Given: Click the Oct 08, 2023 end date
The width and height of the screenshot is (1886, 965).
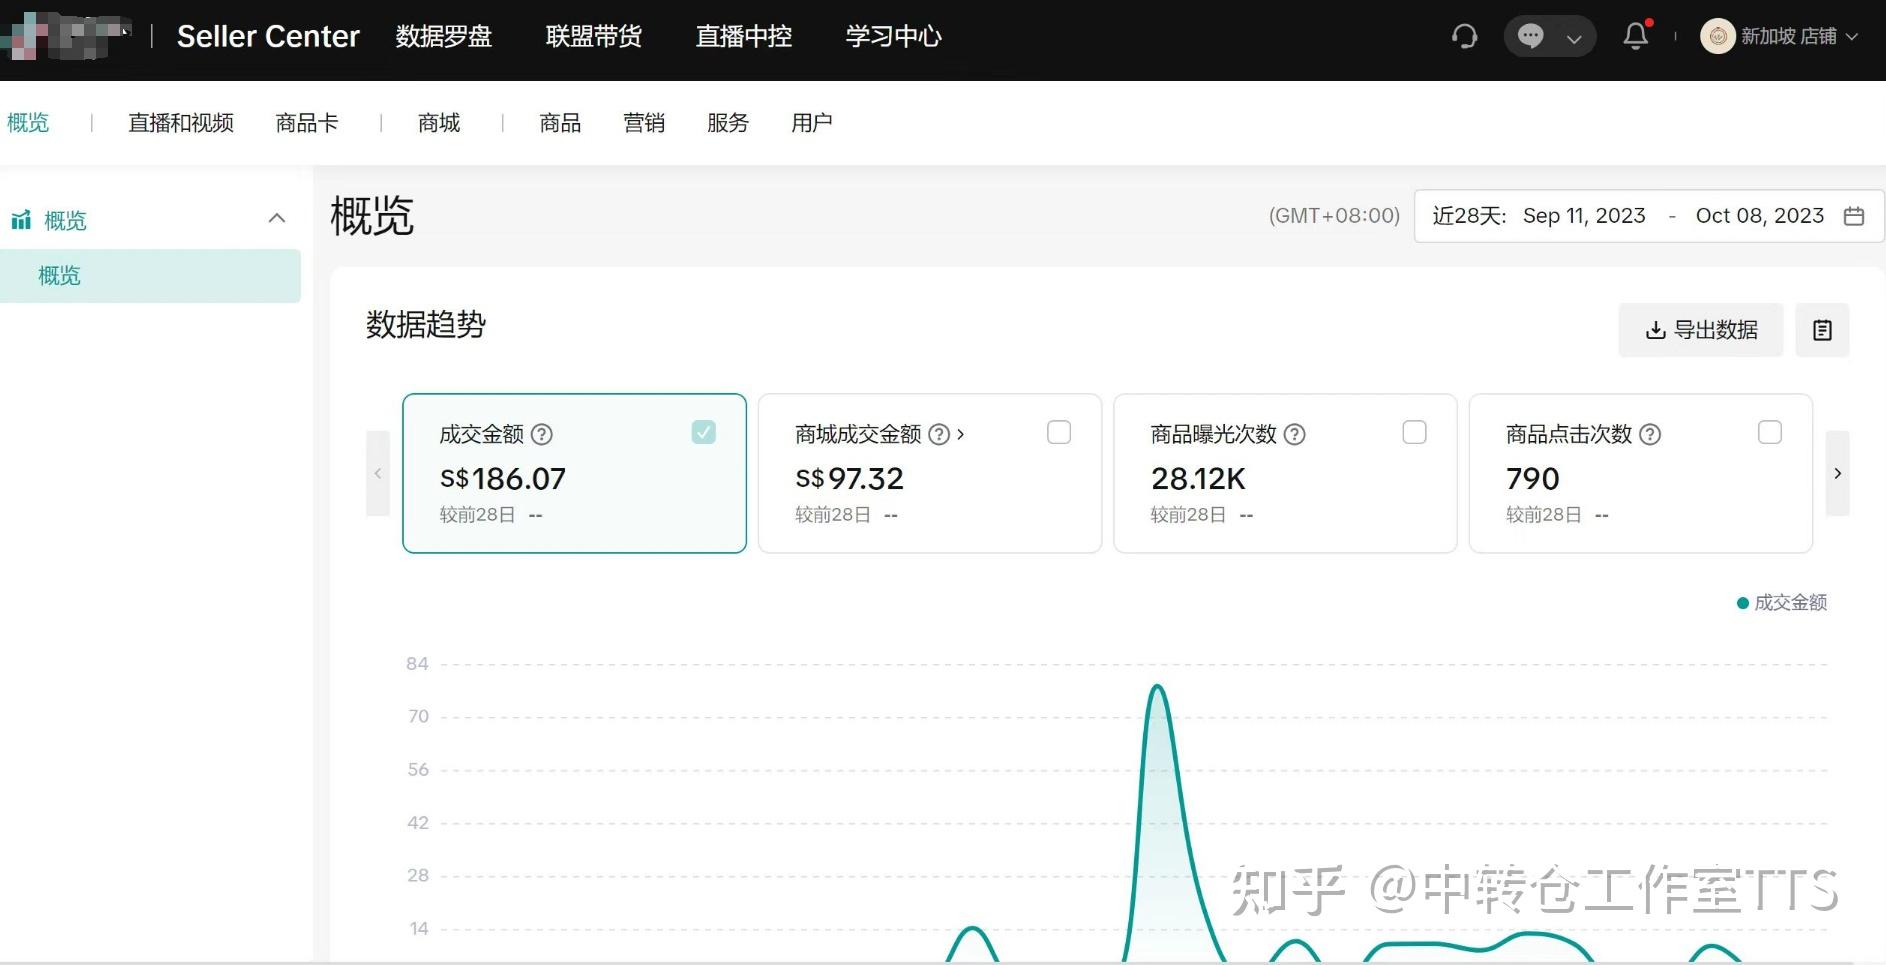Looking at the screenshot, I should tap(1760, 216).
